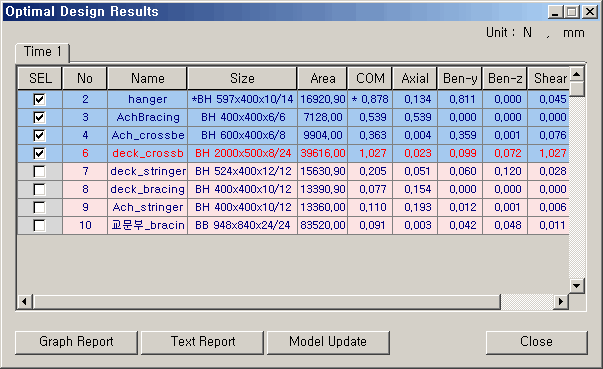Screen dimensions: 603x369
Task: Click area value '39616,00'
Action: pos(323,154)
